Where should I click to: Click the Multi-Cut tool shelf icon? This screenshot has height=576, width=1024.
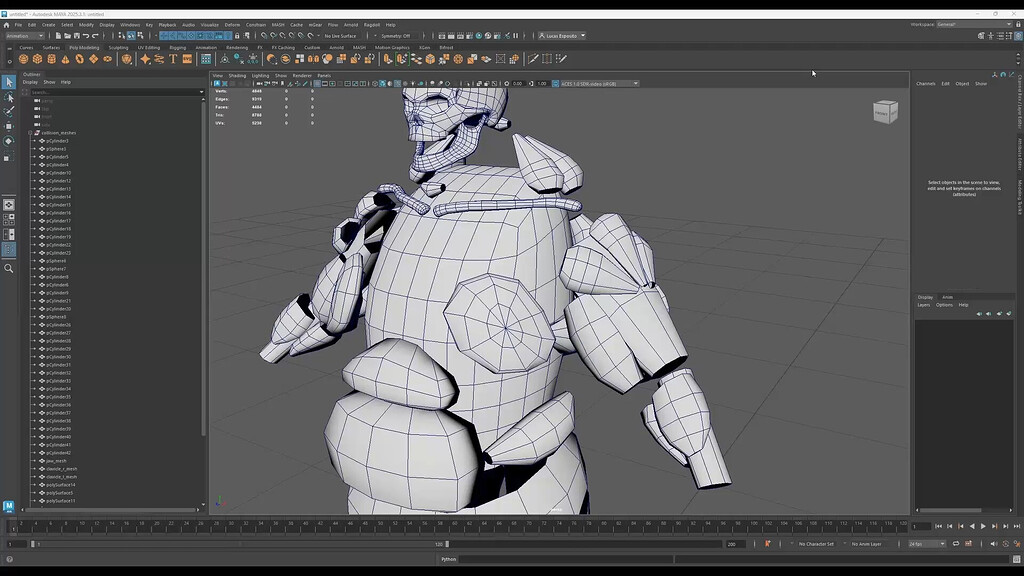pyautogui.click(x=533, y=59)
